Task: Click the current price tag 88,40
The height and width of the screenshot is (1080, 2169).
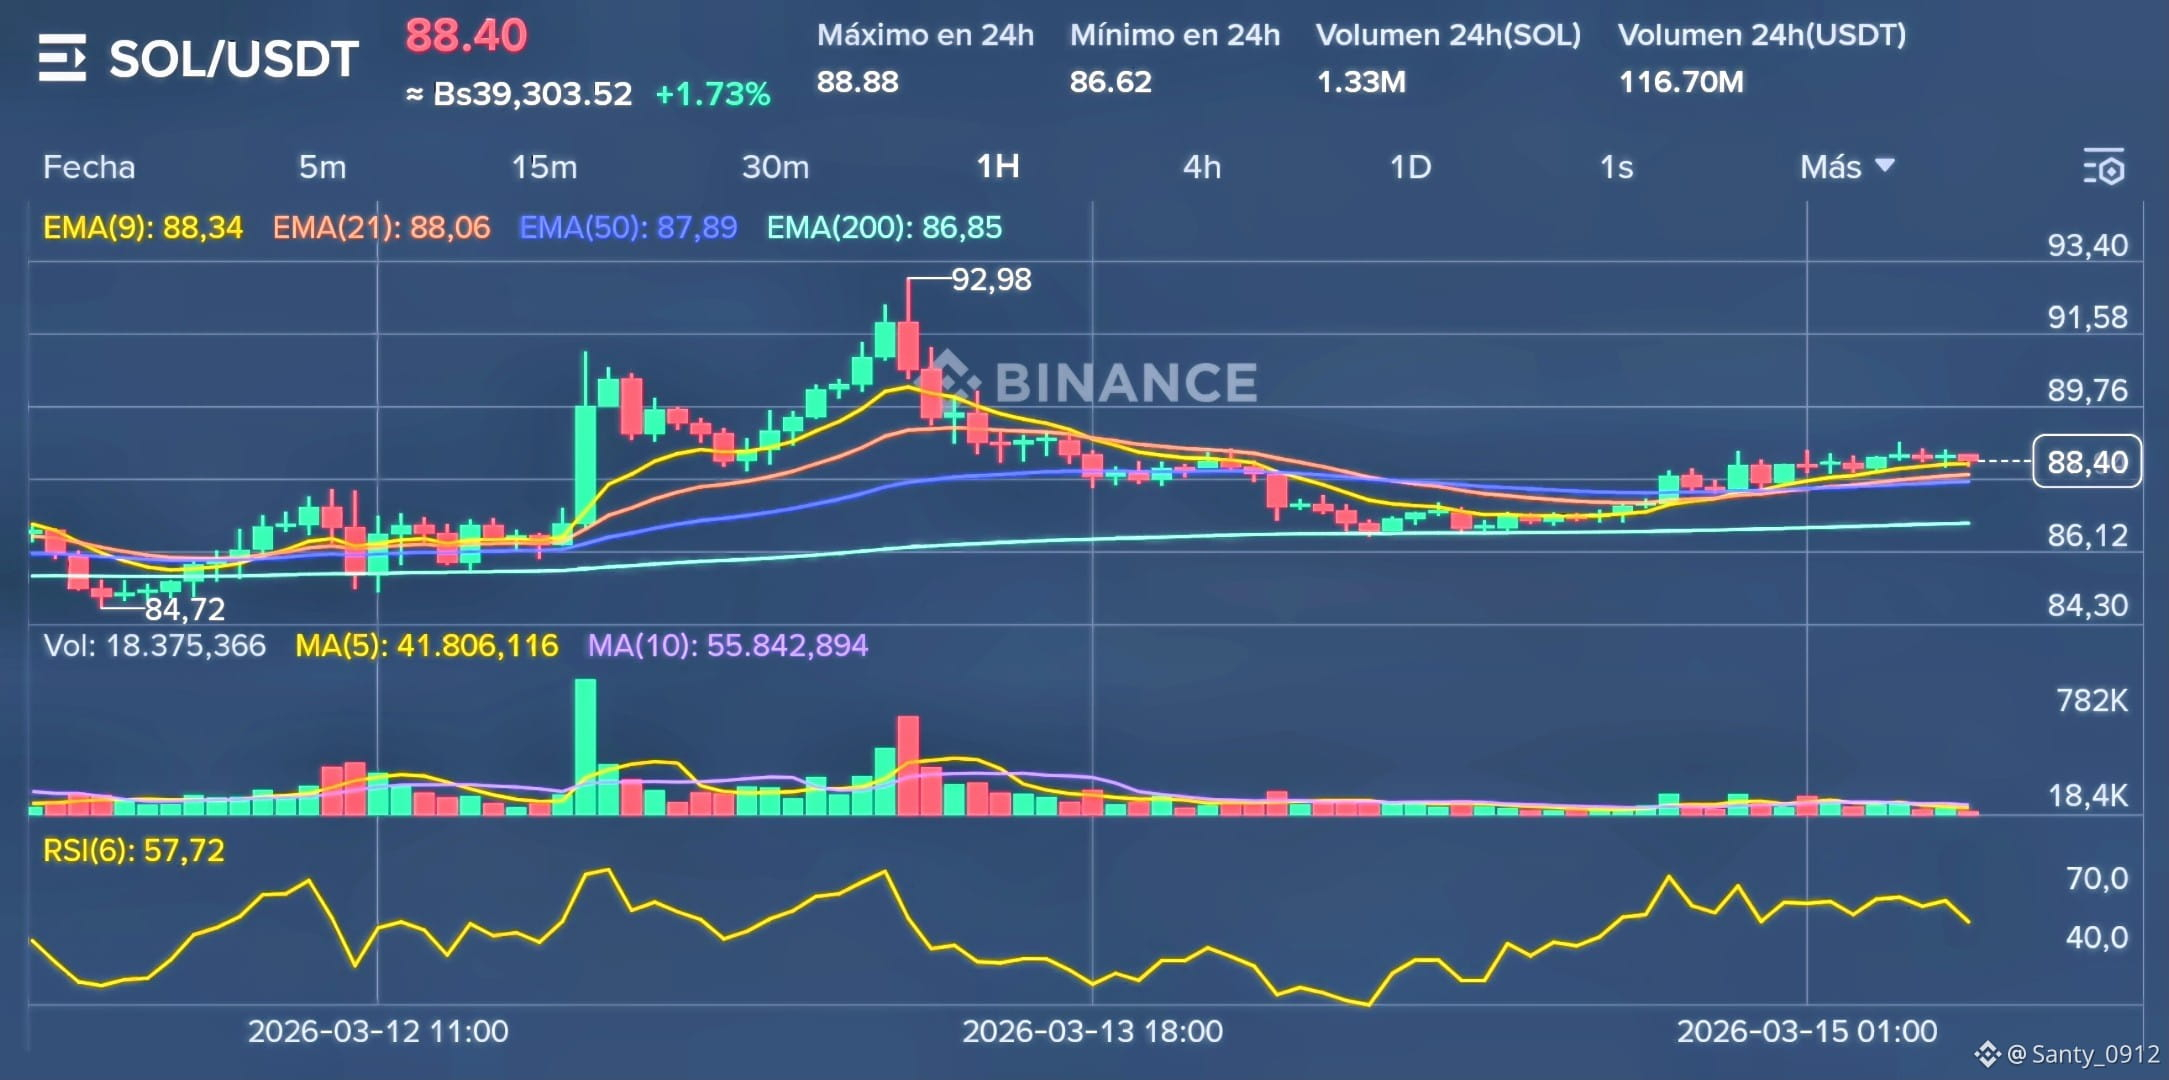Action: click(x=2087, y=462)
